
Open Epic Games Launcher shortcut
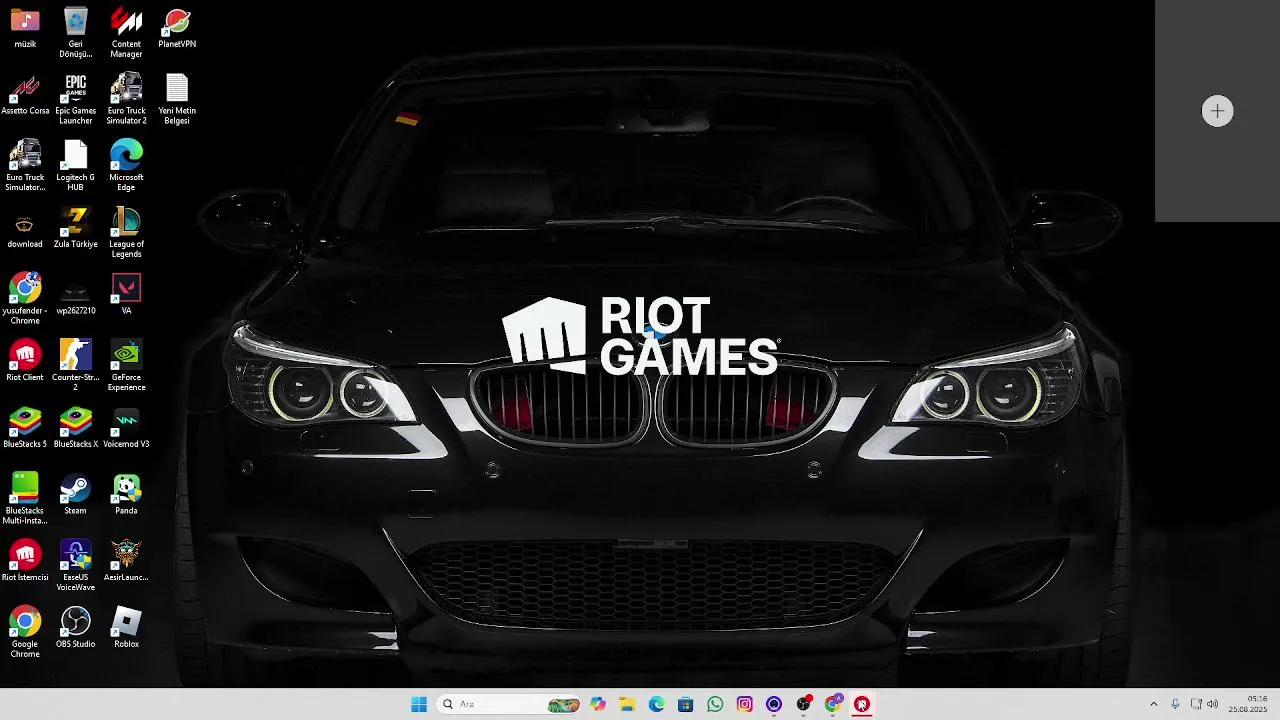tap(75, 99)
